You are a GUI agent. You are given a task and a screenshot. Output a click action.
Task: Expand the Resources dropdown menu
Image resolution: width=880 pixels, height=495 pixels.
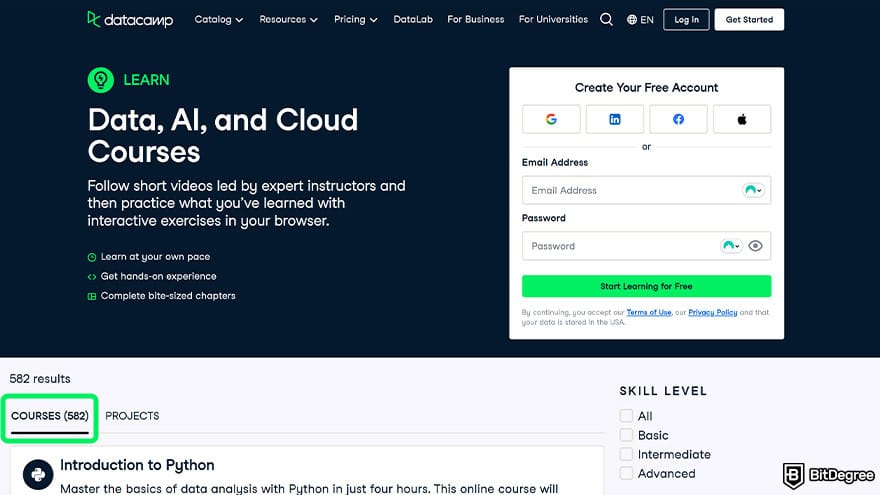pos(288,20)
